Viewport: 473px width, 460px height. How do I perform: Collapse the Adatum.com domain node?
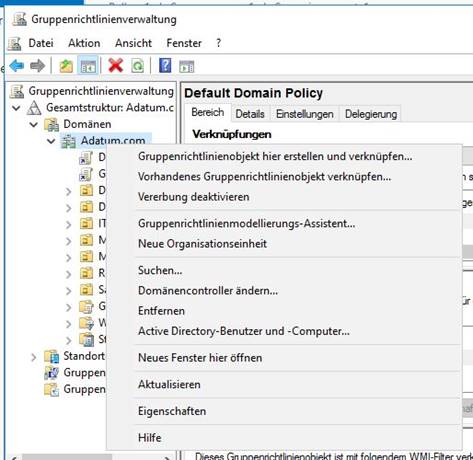coord(51,141)
